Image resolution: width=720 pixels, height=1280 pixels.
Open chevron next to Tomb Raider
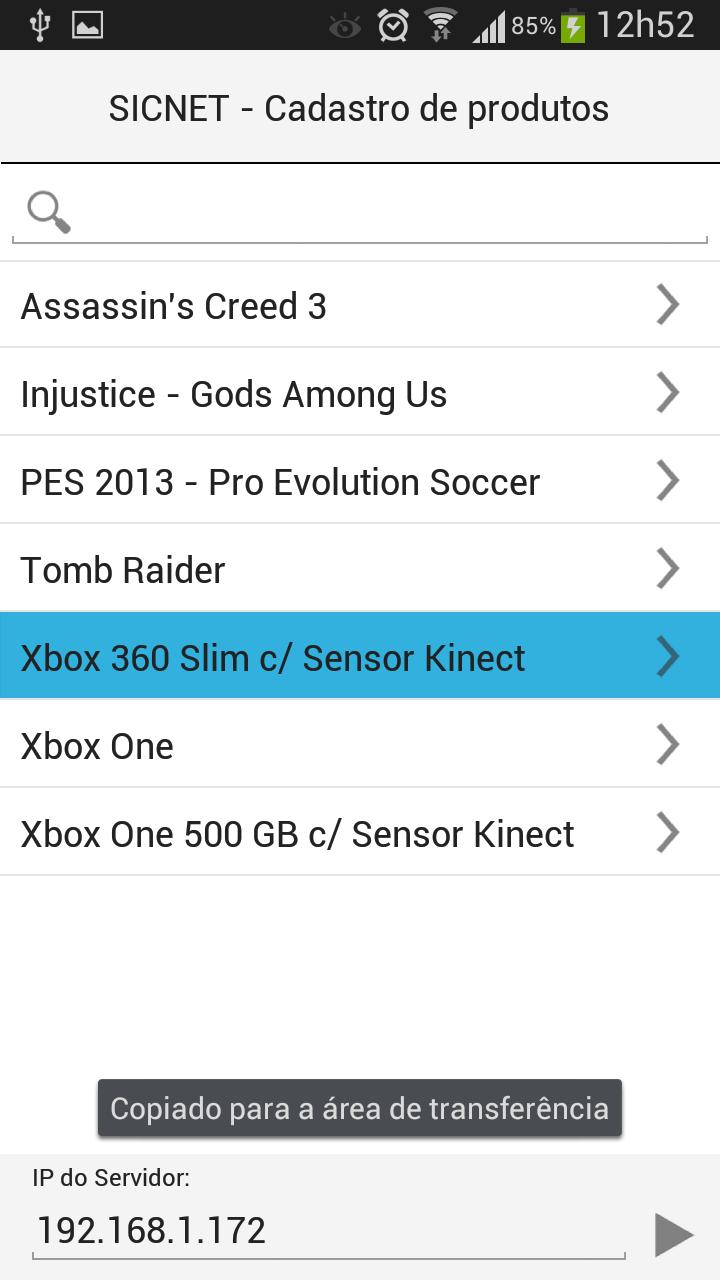click(x=667, y=569)
